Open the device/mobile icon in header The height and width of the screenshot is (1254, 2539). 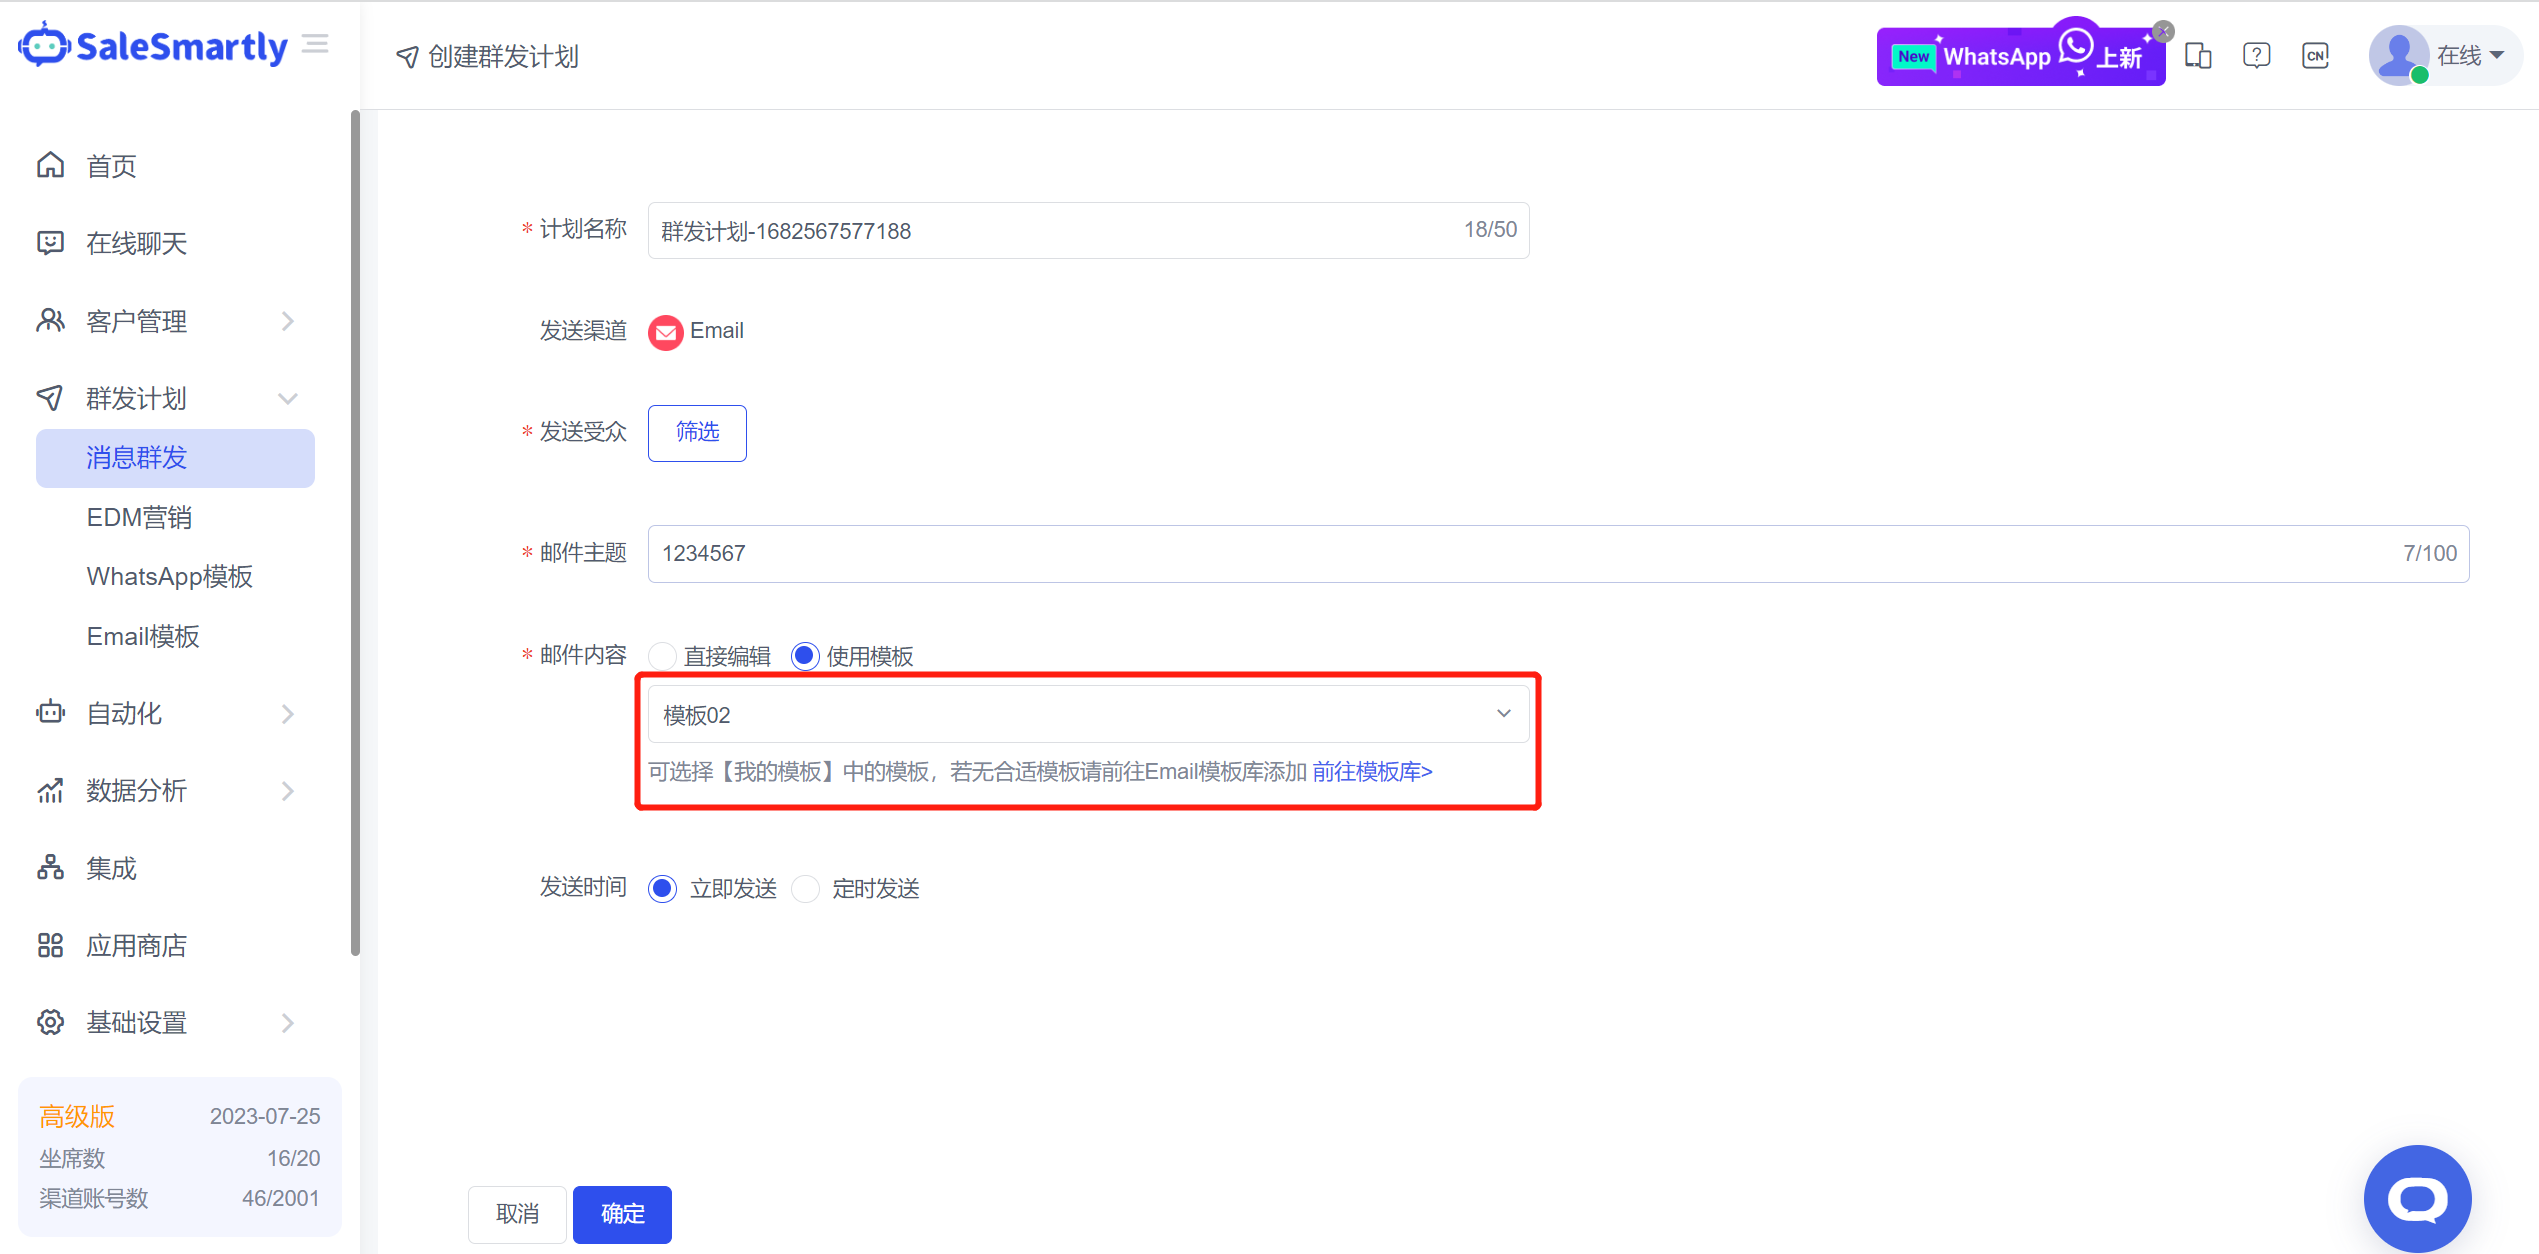[x=2197, y=56]
